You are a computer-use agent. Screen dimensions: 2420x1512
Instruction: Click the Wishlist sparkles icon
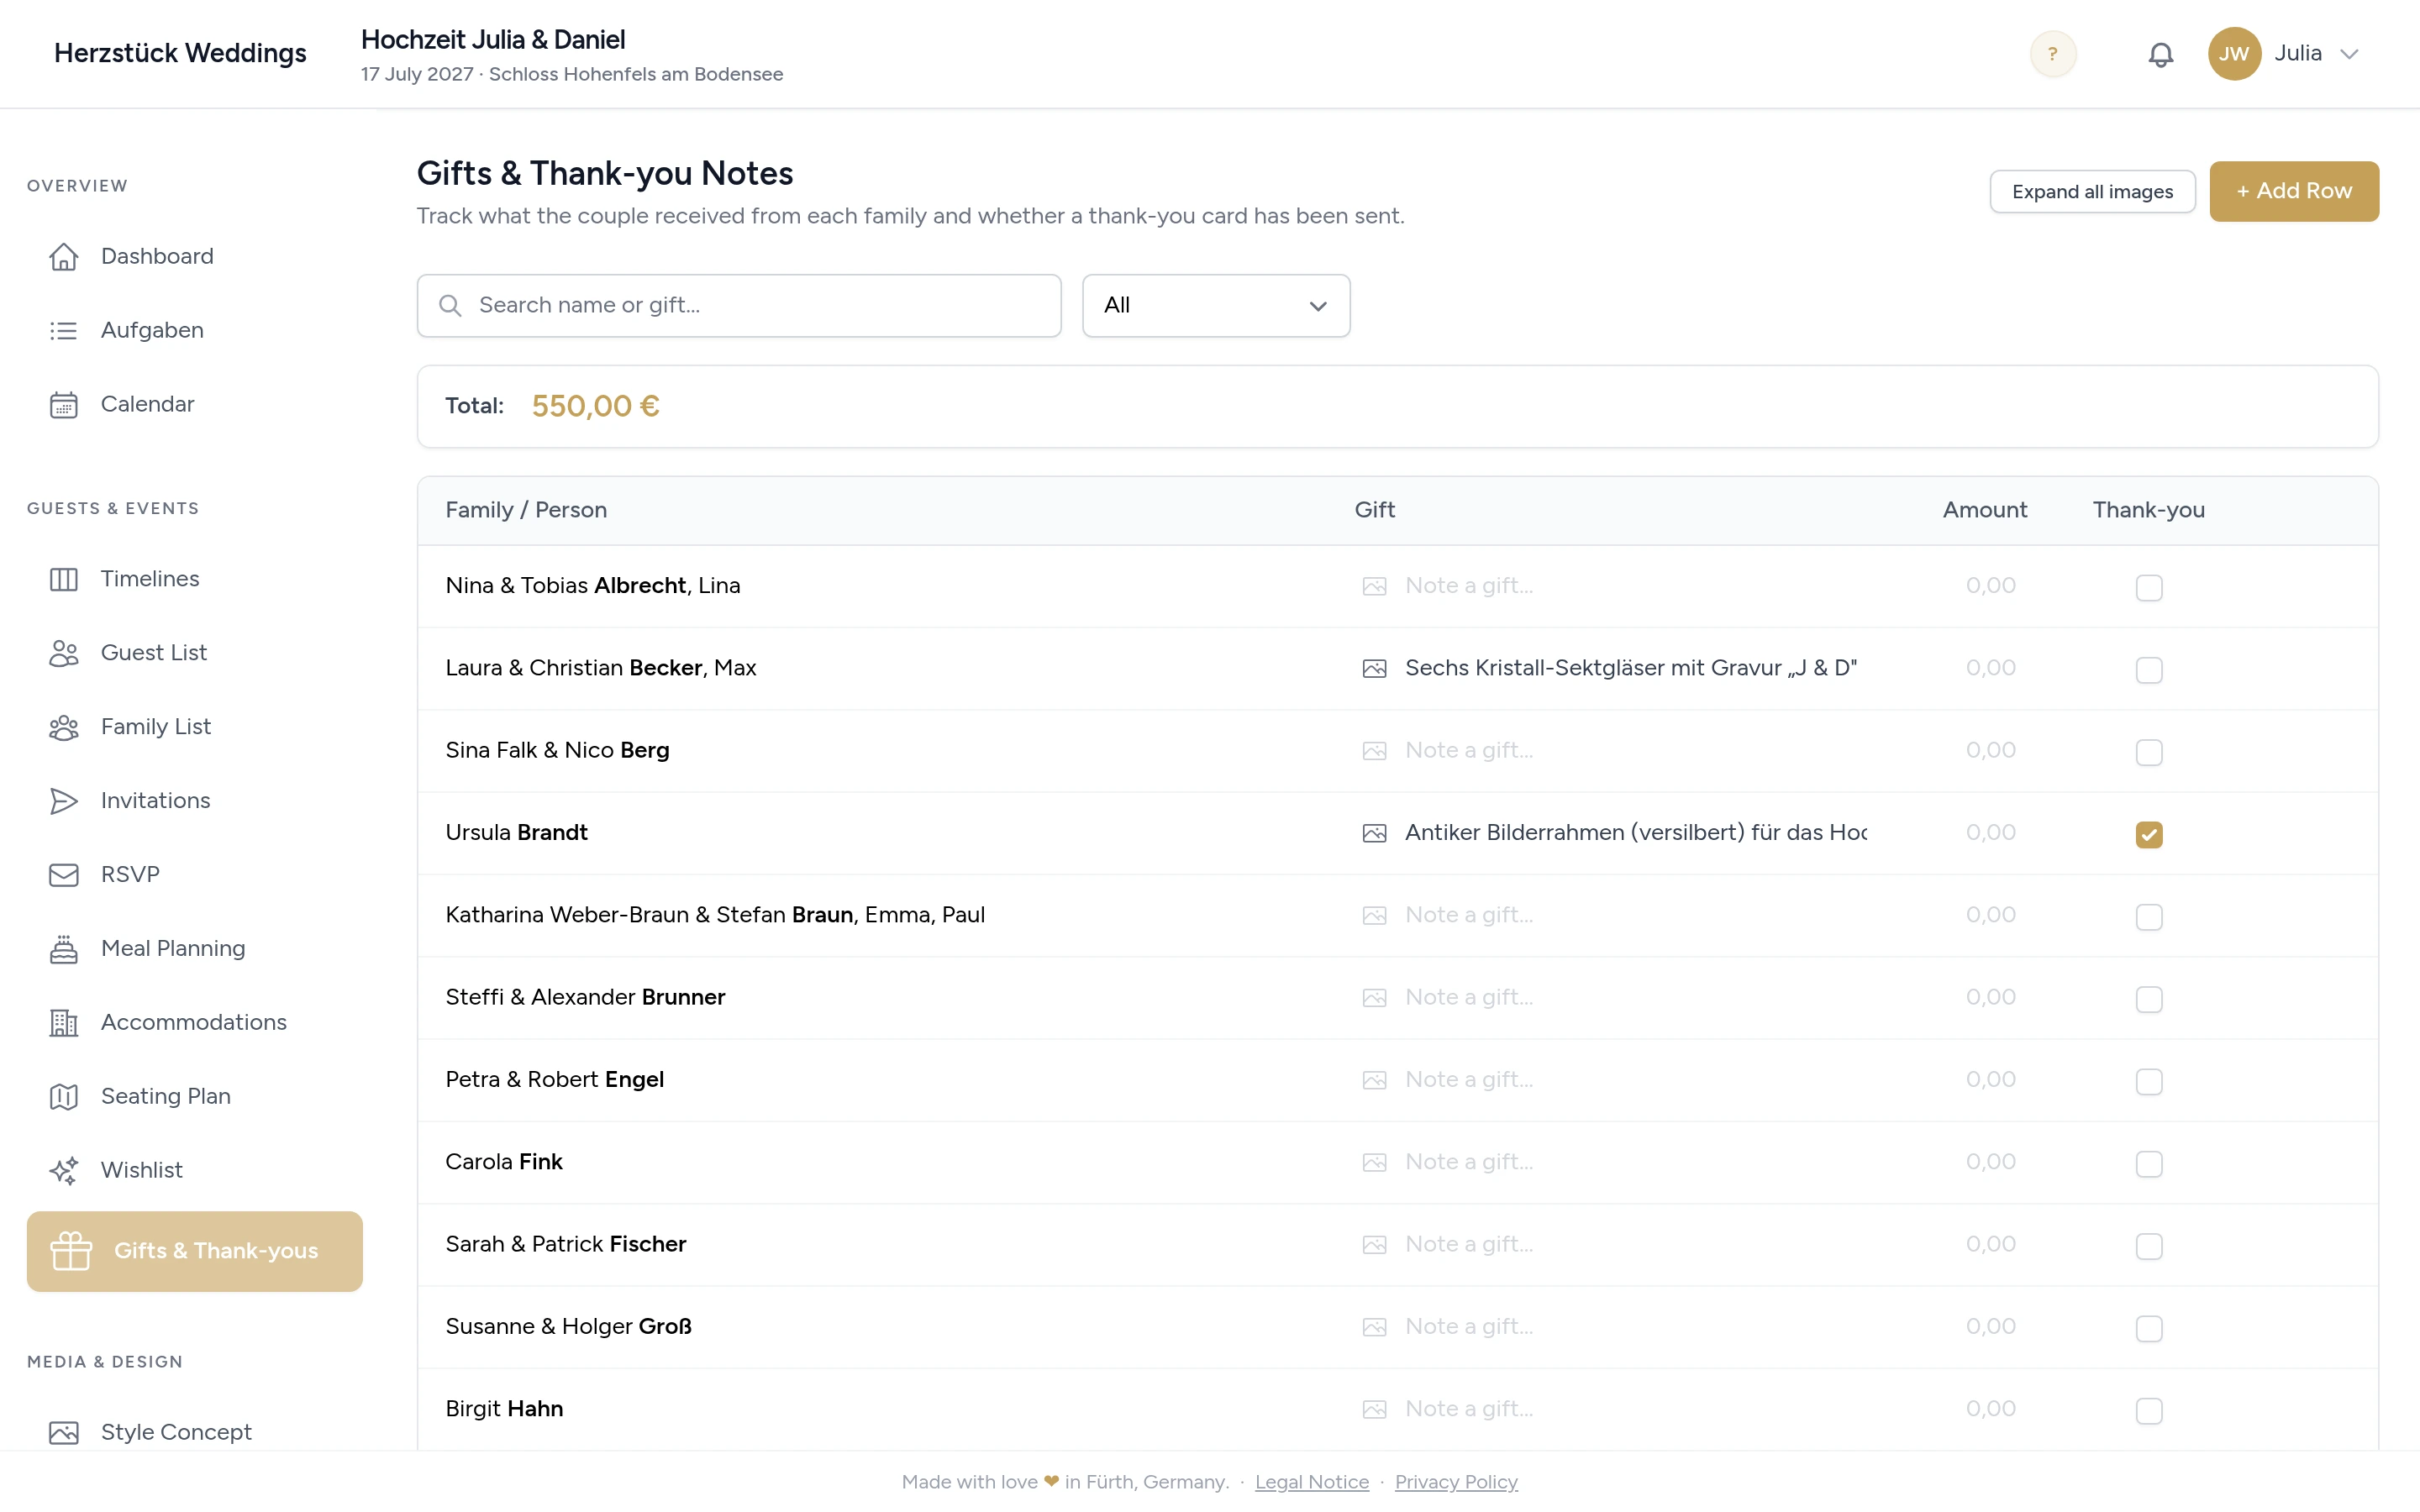tap(64, 1171)
